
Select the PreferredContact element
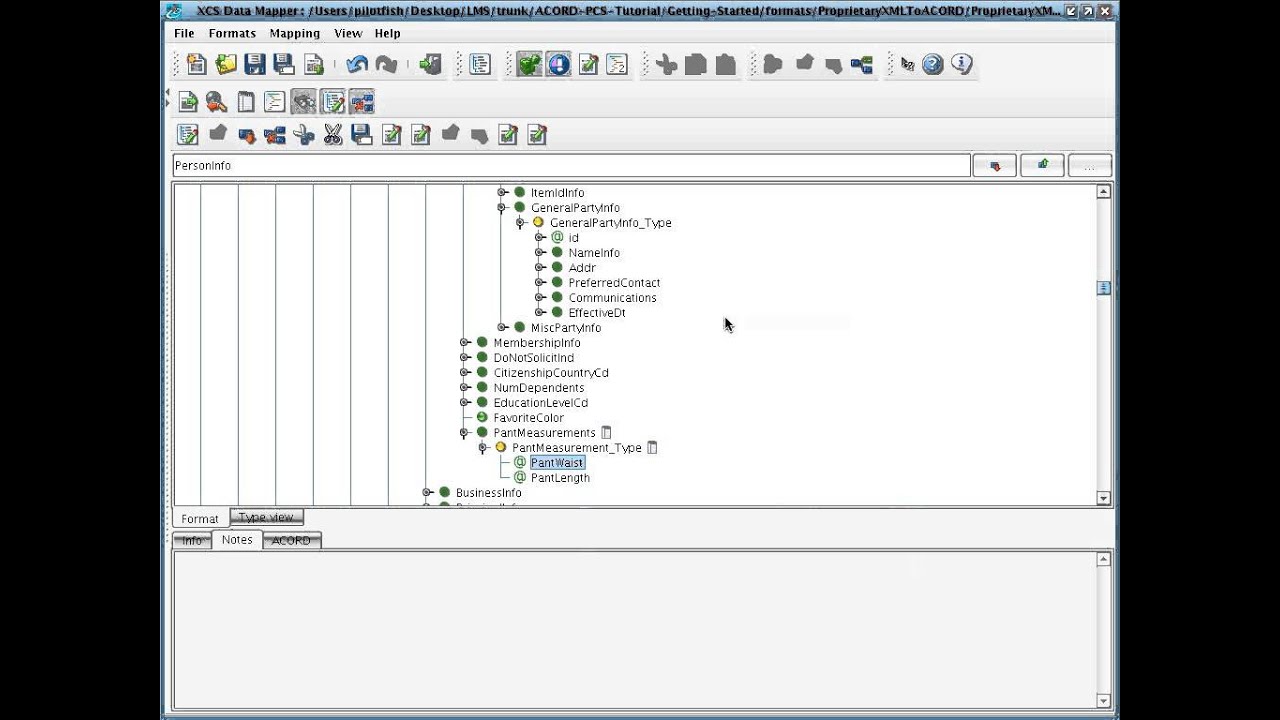click(614, 283)
